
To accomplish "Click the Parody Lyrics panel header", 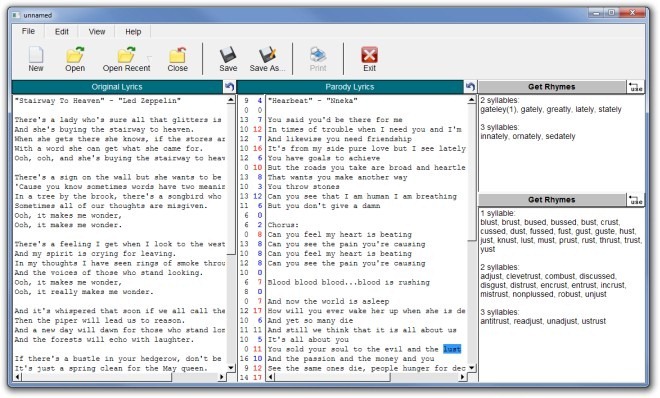I will click(350, 87).
